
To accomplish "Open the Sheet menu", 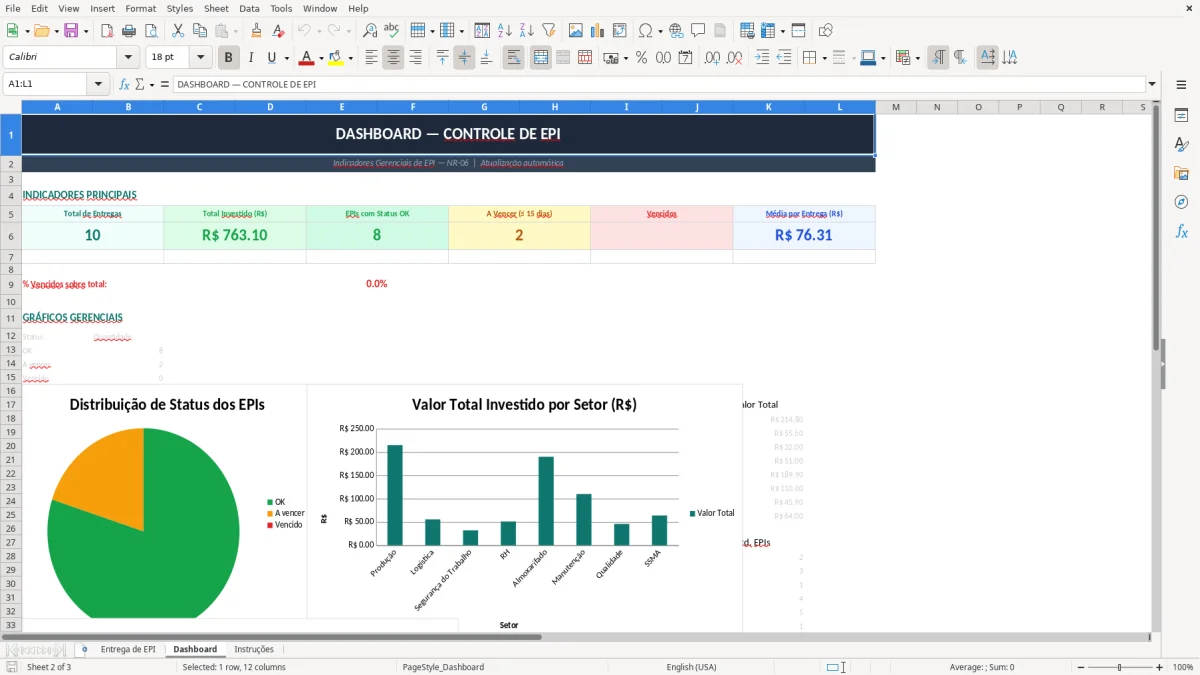I will (x=216, y=8).
